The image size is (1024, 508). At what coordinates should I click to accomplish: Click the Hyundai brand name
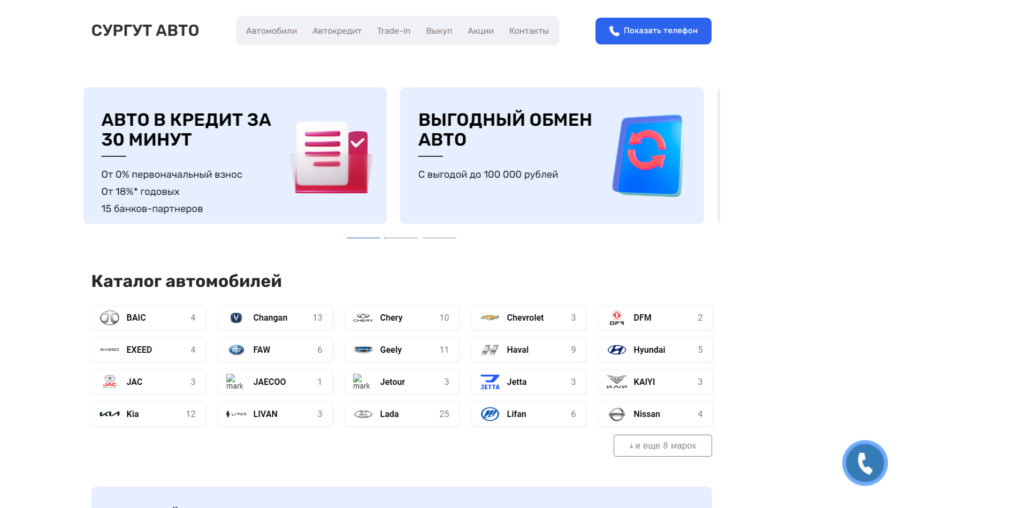tap(649, 350)
